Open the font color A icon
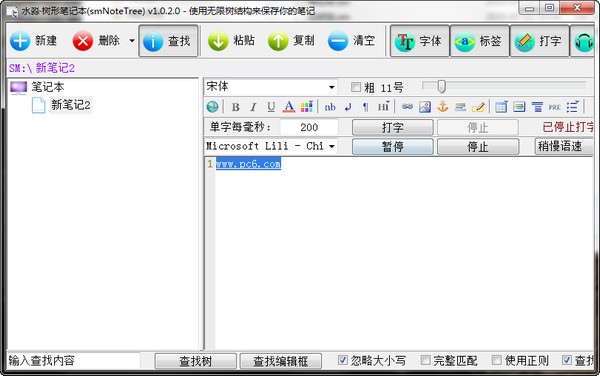Viewport: 600px width, 376px height. (x=289, y=107)
